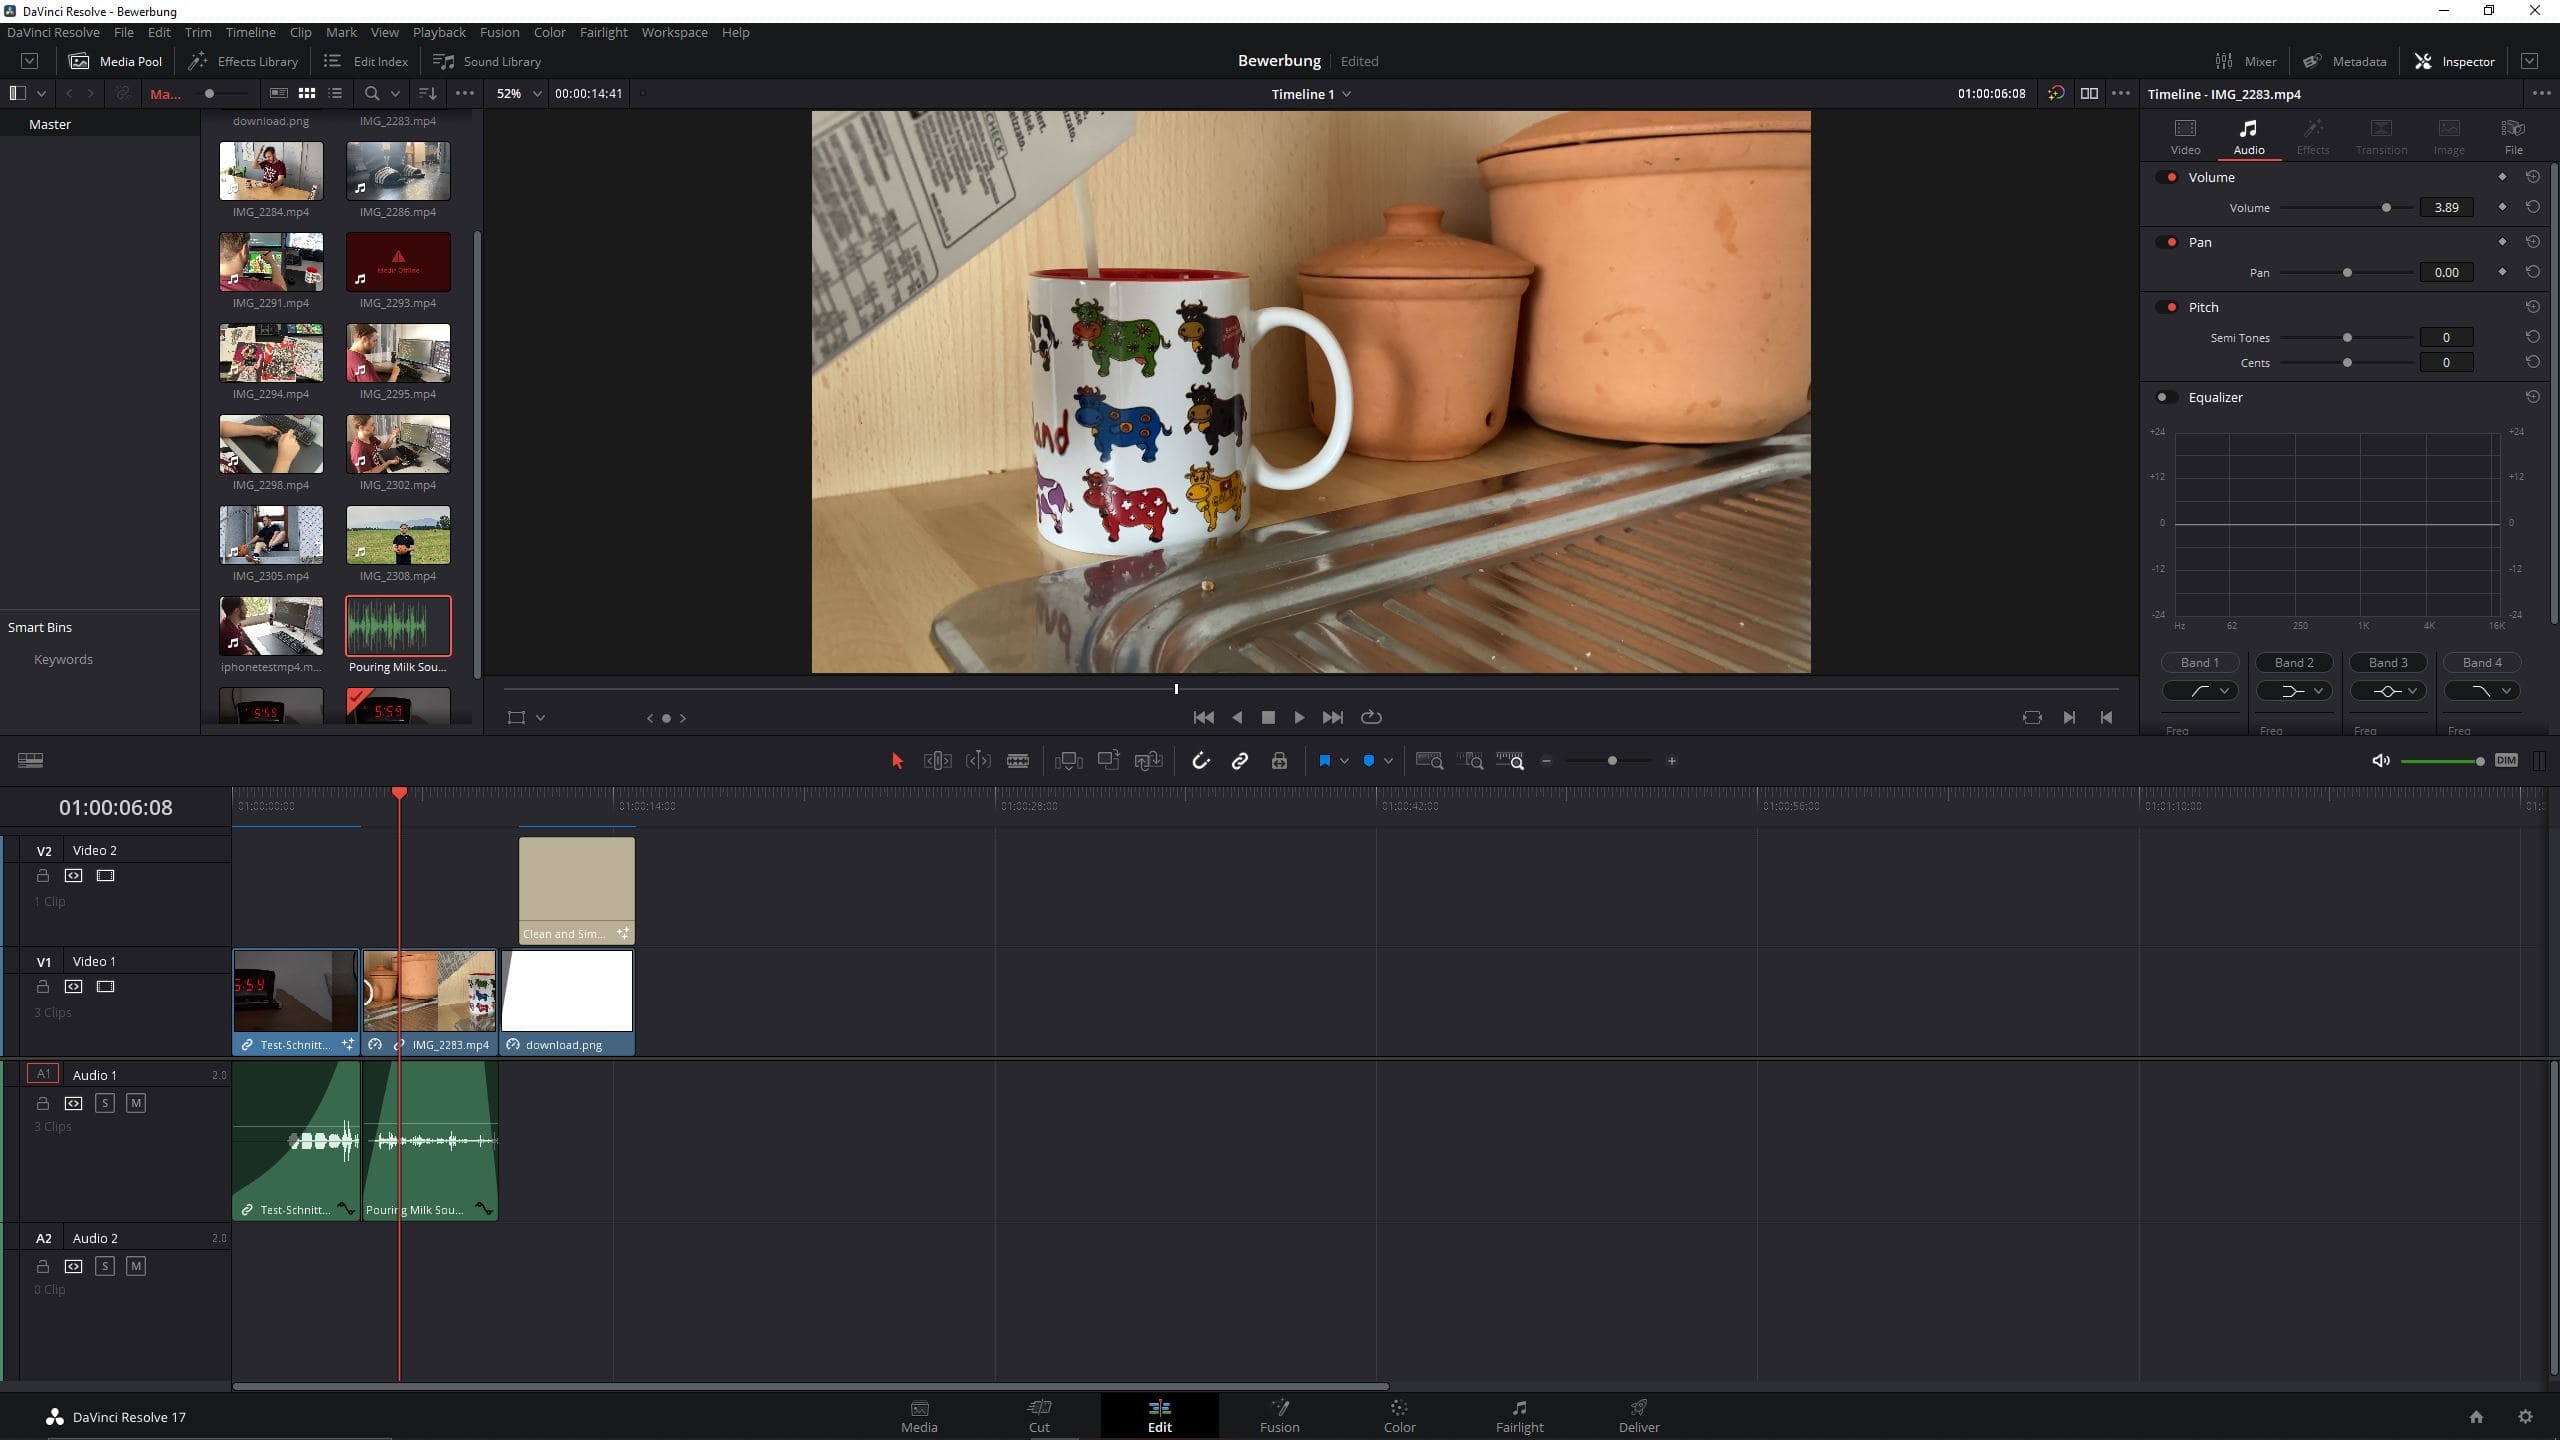Open media pool sort order icon

(x=427, y=93)
